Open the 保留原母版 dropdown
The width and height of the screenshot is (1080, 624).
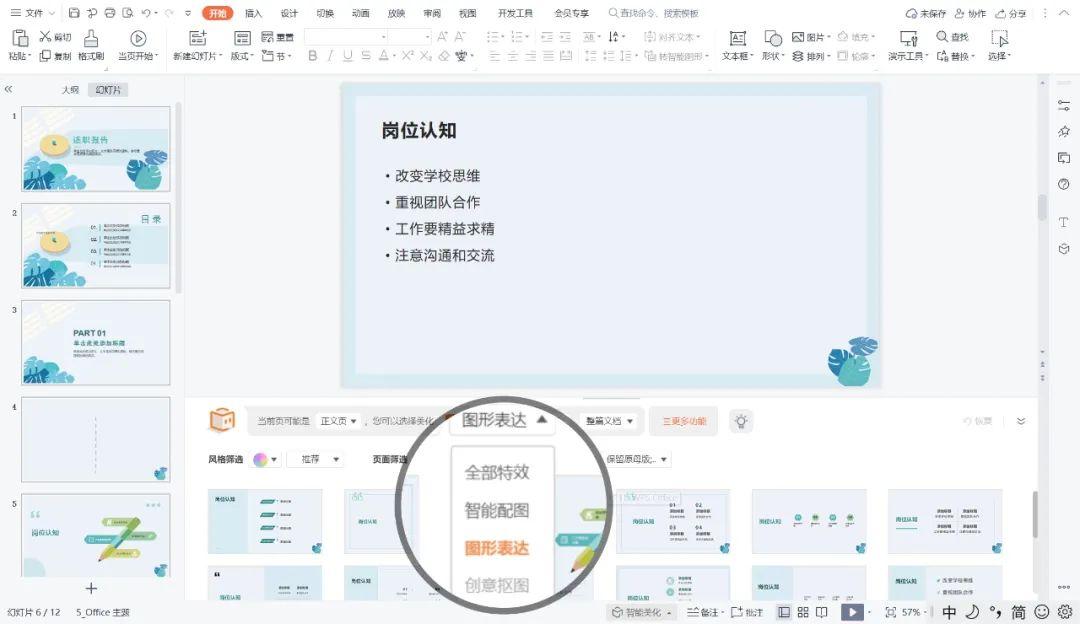636,459
